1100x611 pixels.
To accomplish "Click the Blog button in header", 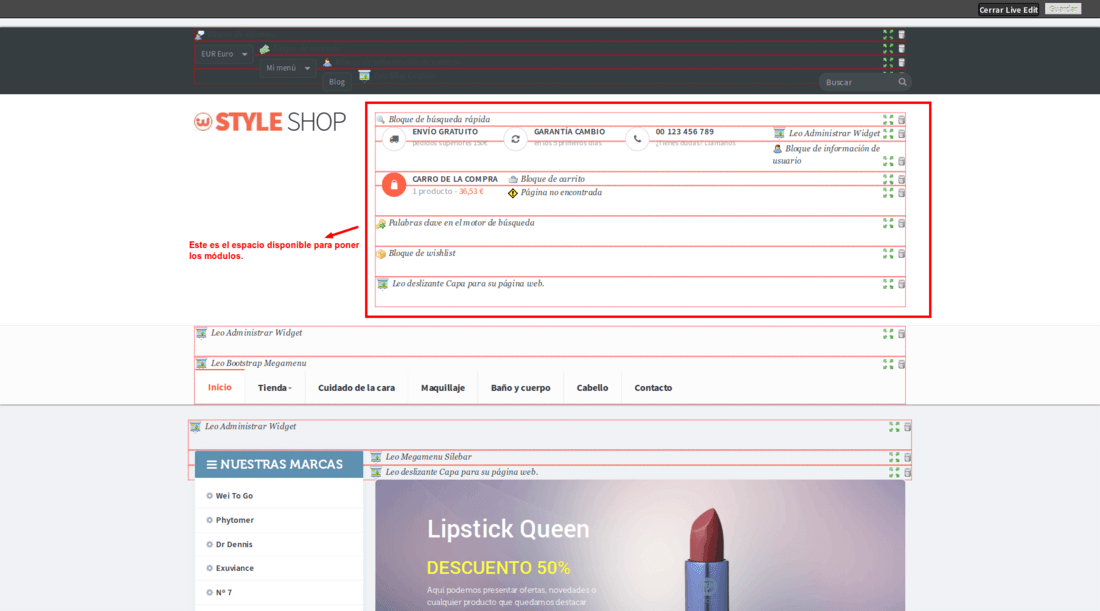I will pyautogui.click(x=337, y=82).
